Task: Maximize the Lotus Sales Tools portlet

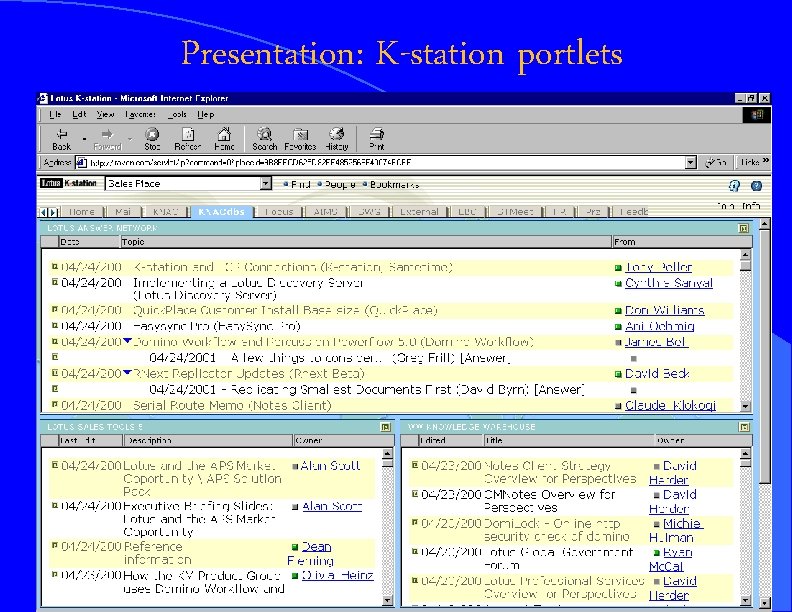Action: pos(385,427)
